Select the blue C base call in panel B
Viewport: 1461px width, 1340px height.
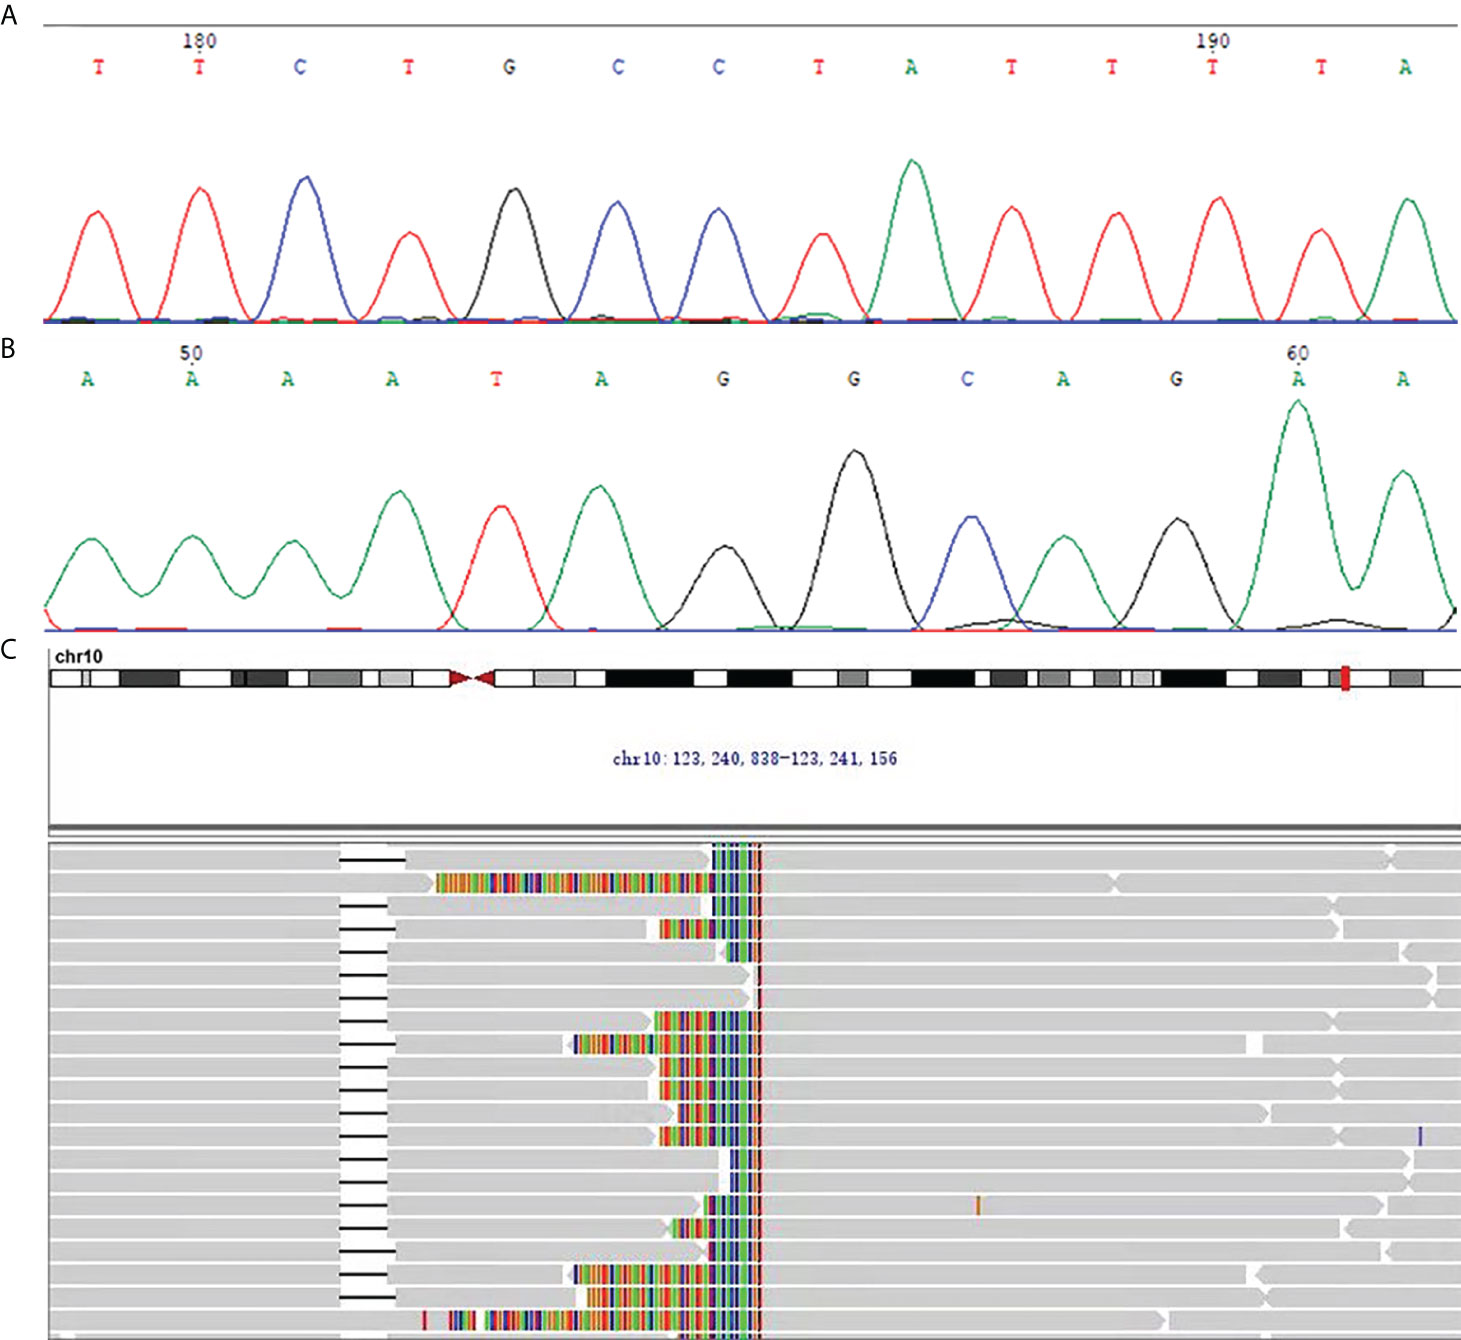(x=967, y=379)
